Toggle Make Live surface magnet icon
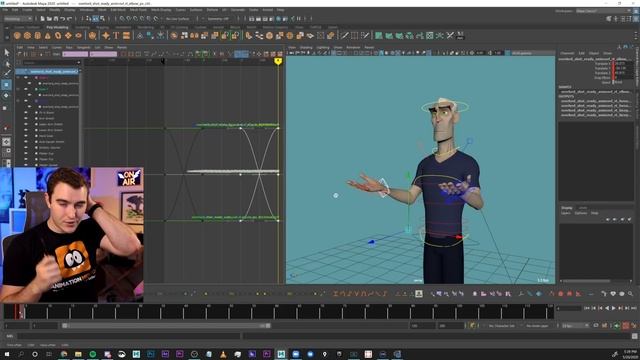The height and width of the screenshot is (360, 640). tap(156, 19)
